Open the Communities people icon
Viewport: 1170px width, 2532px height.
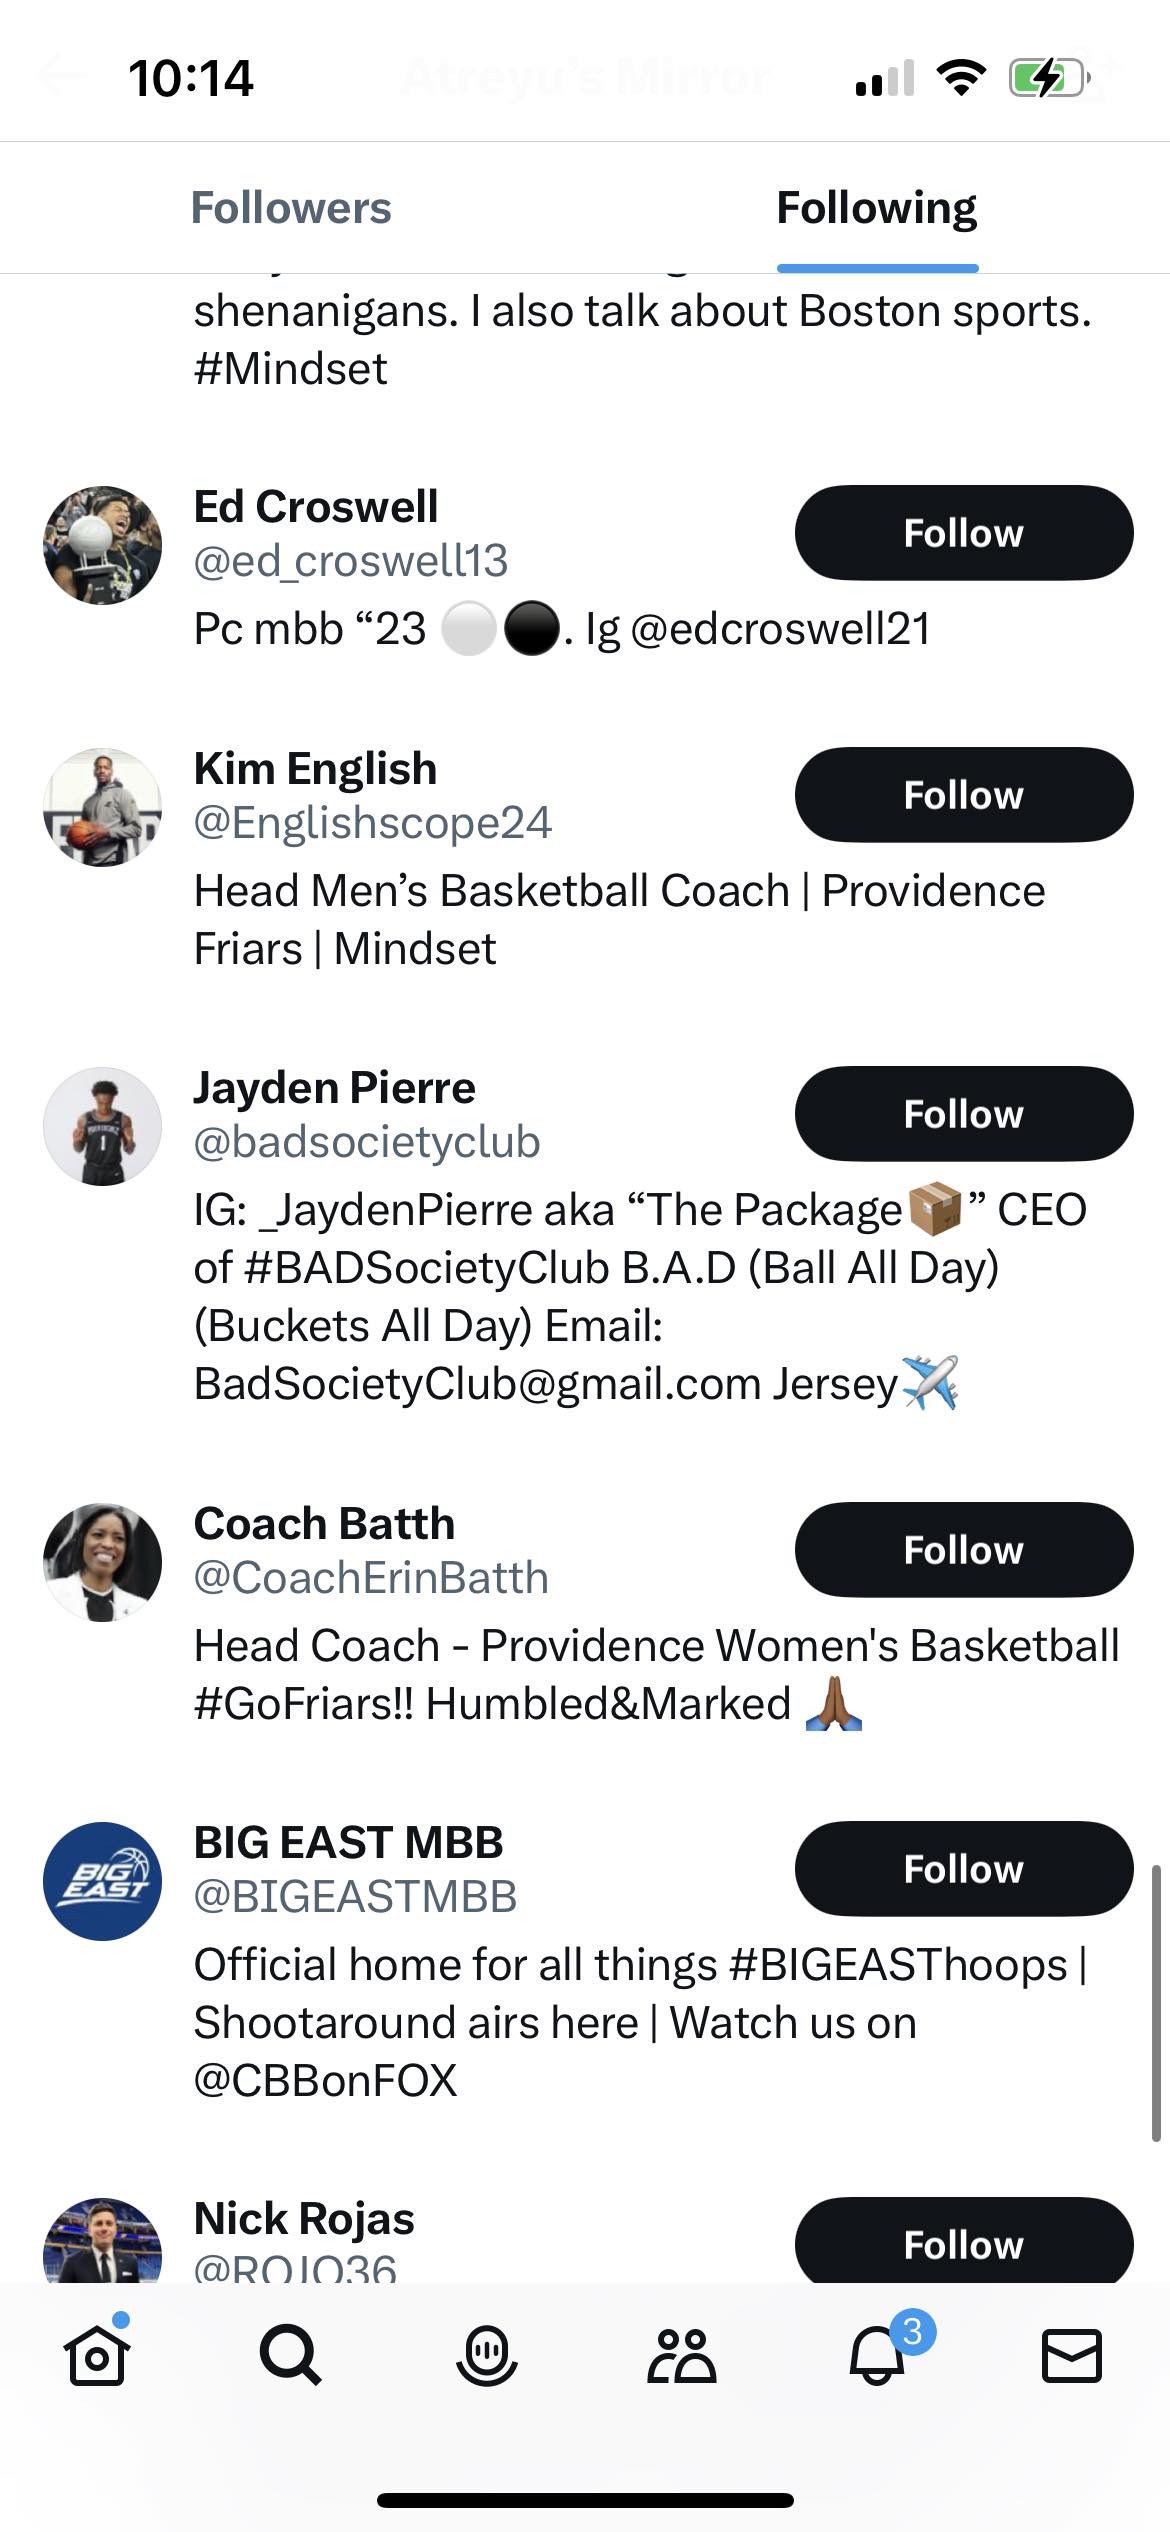point(681,2356)
